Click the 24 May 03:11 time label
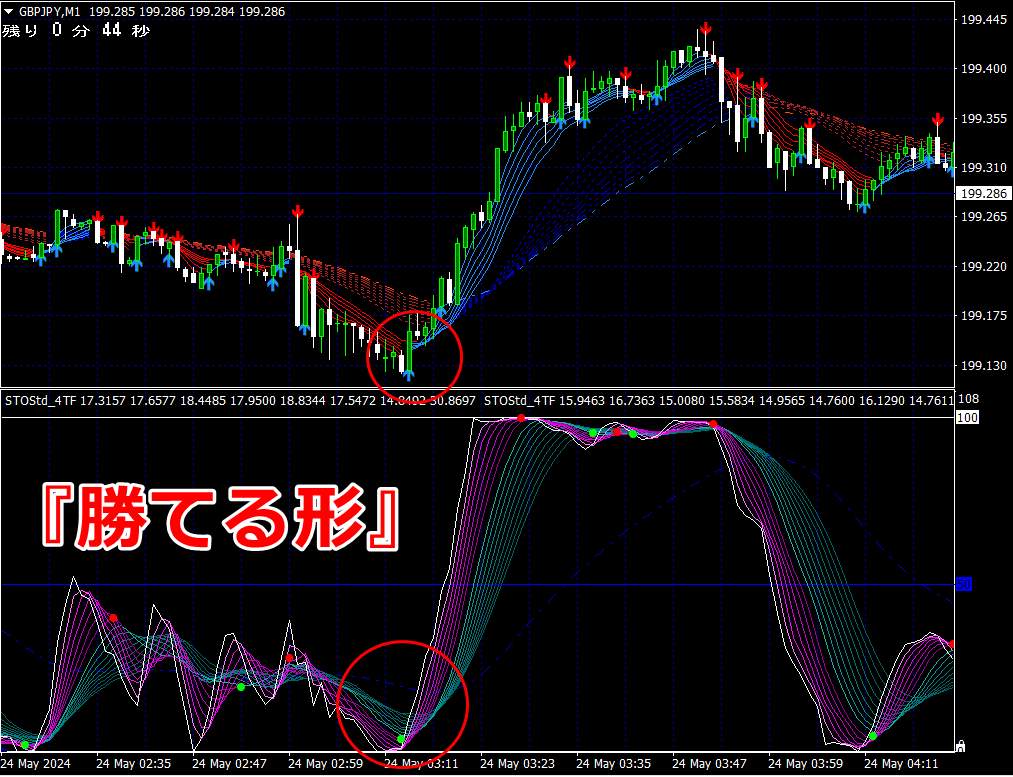This screenshot has height=777, width=1013. pyautogui.click(x=421, y=764)
